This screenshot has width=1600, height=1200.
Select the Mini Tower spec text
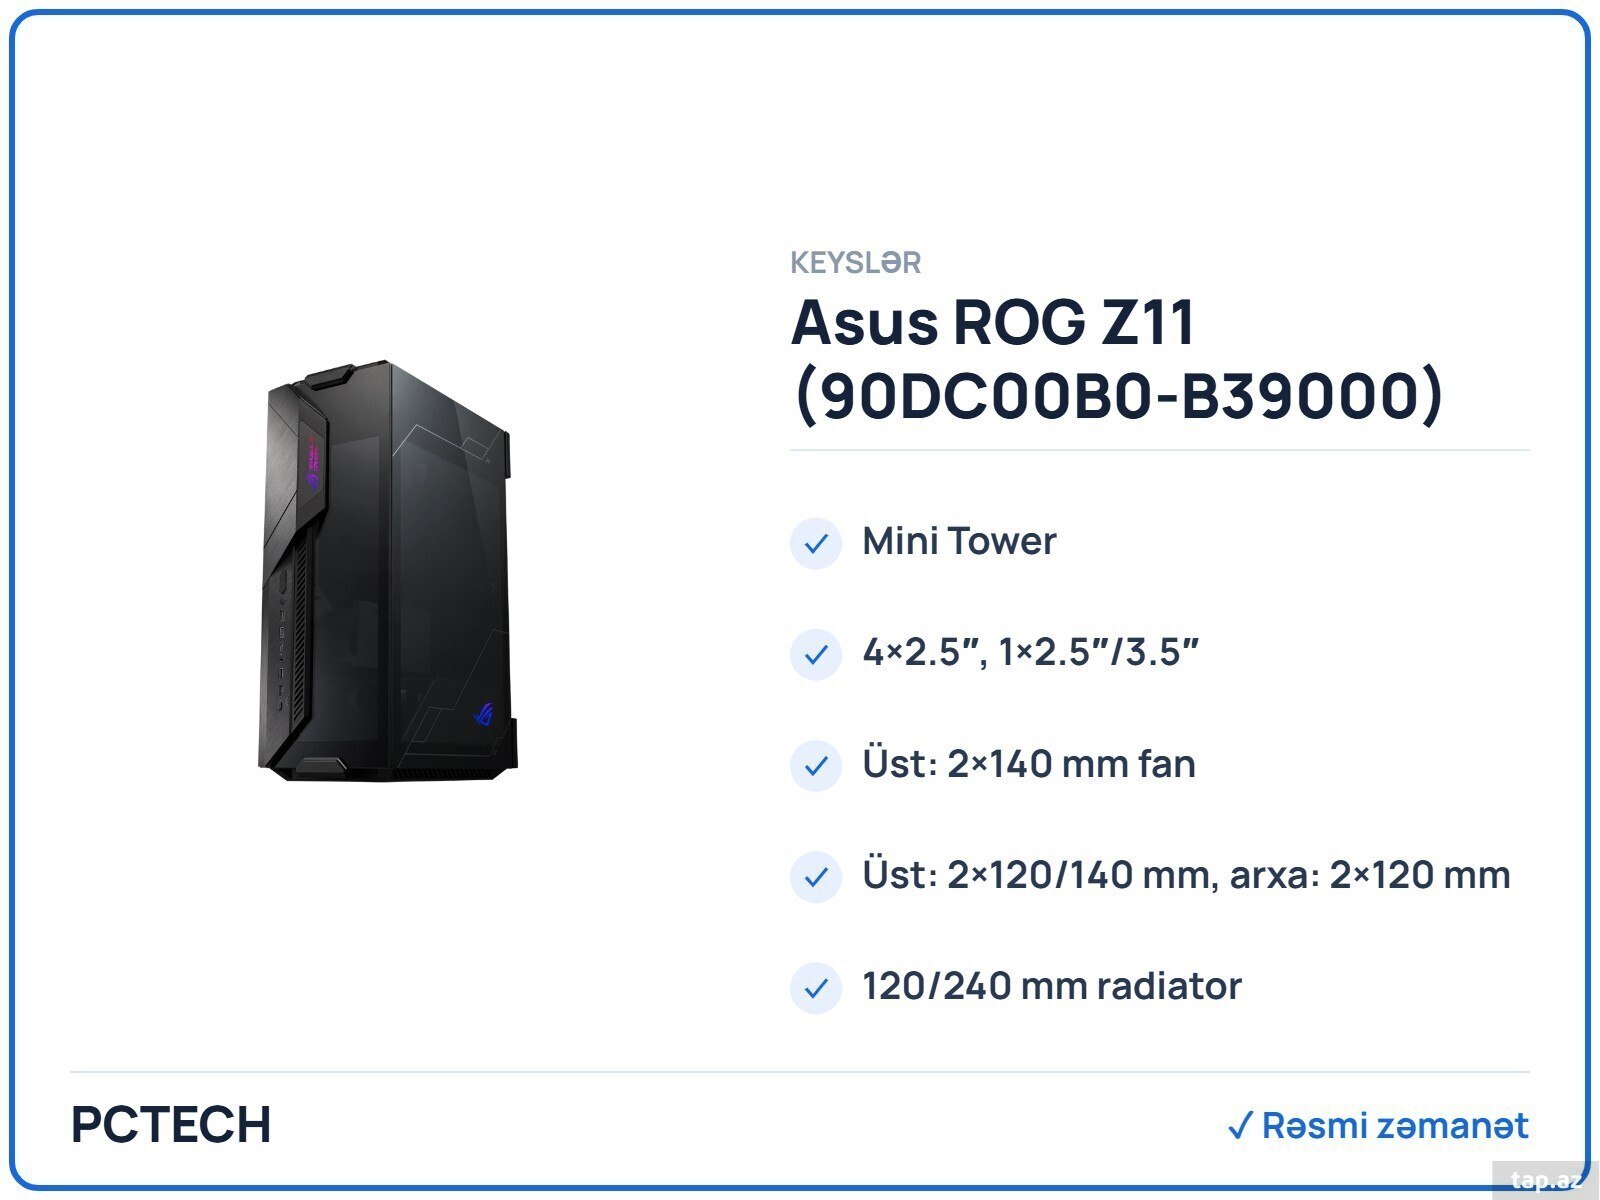pyautogui.click(x=959, y=541)
